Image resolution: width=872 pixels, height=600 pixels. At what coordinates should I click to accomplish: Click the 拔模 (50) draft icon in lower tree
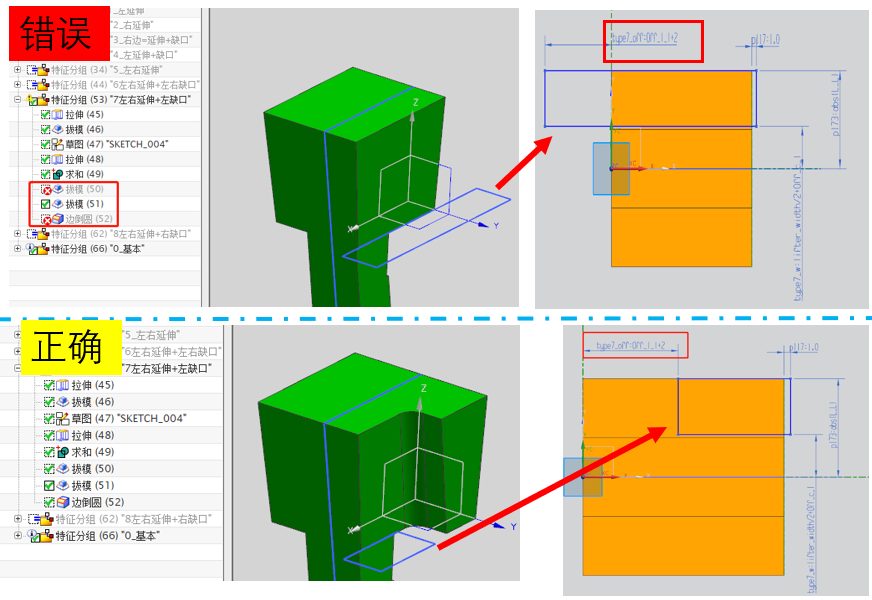(x=62, y=469)
